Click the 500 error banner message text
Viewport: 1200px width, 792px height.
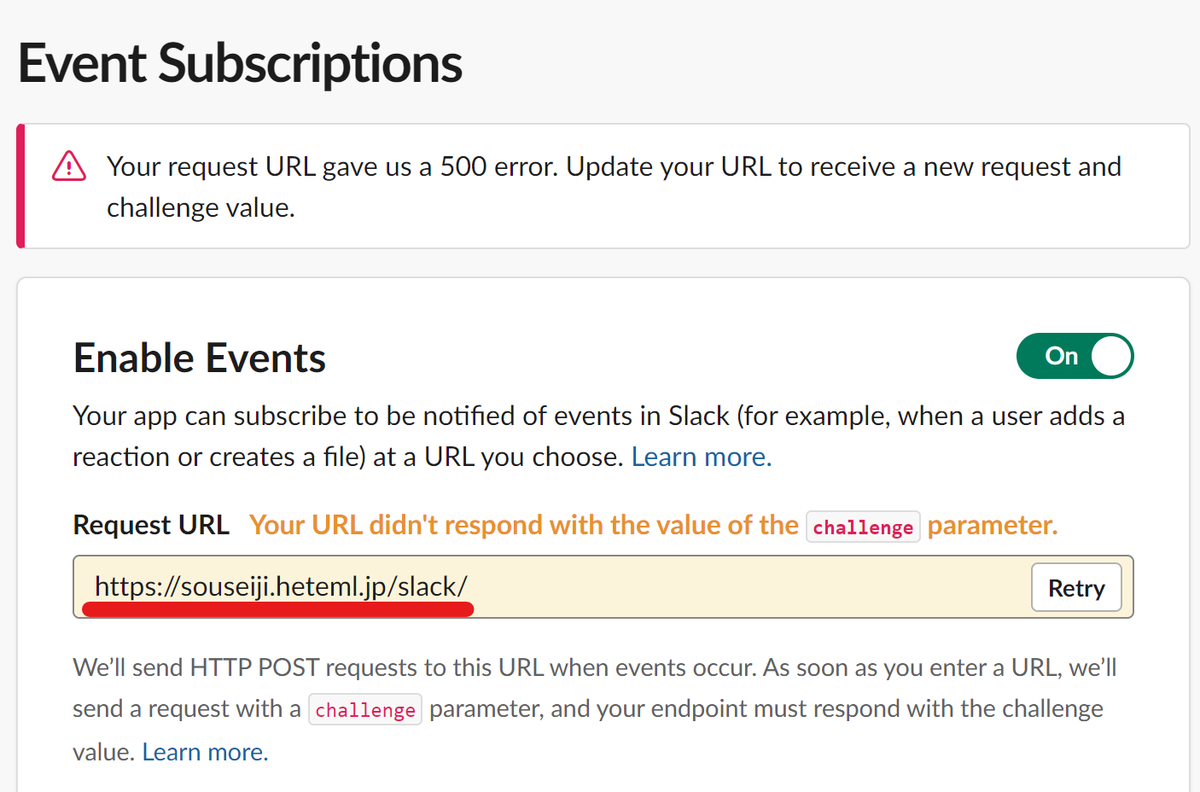point(614,187)
